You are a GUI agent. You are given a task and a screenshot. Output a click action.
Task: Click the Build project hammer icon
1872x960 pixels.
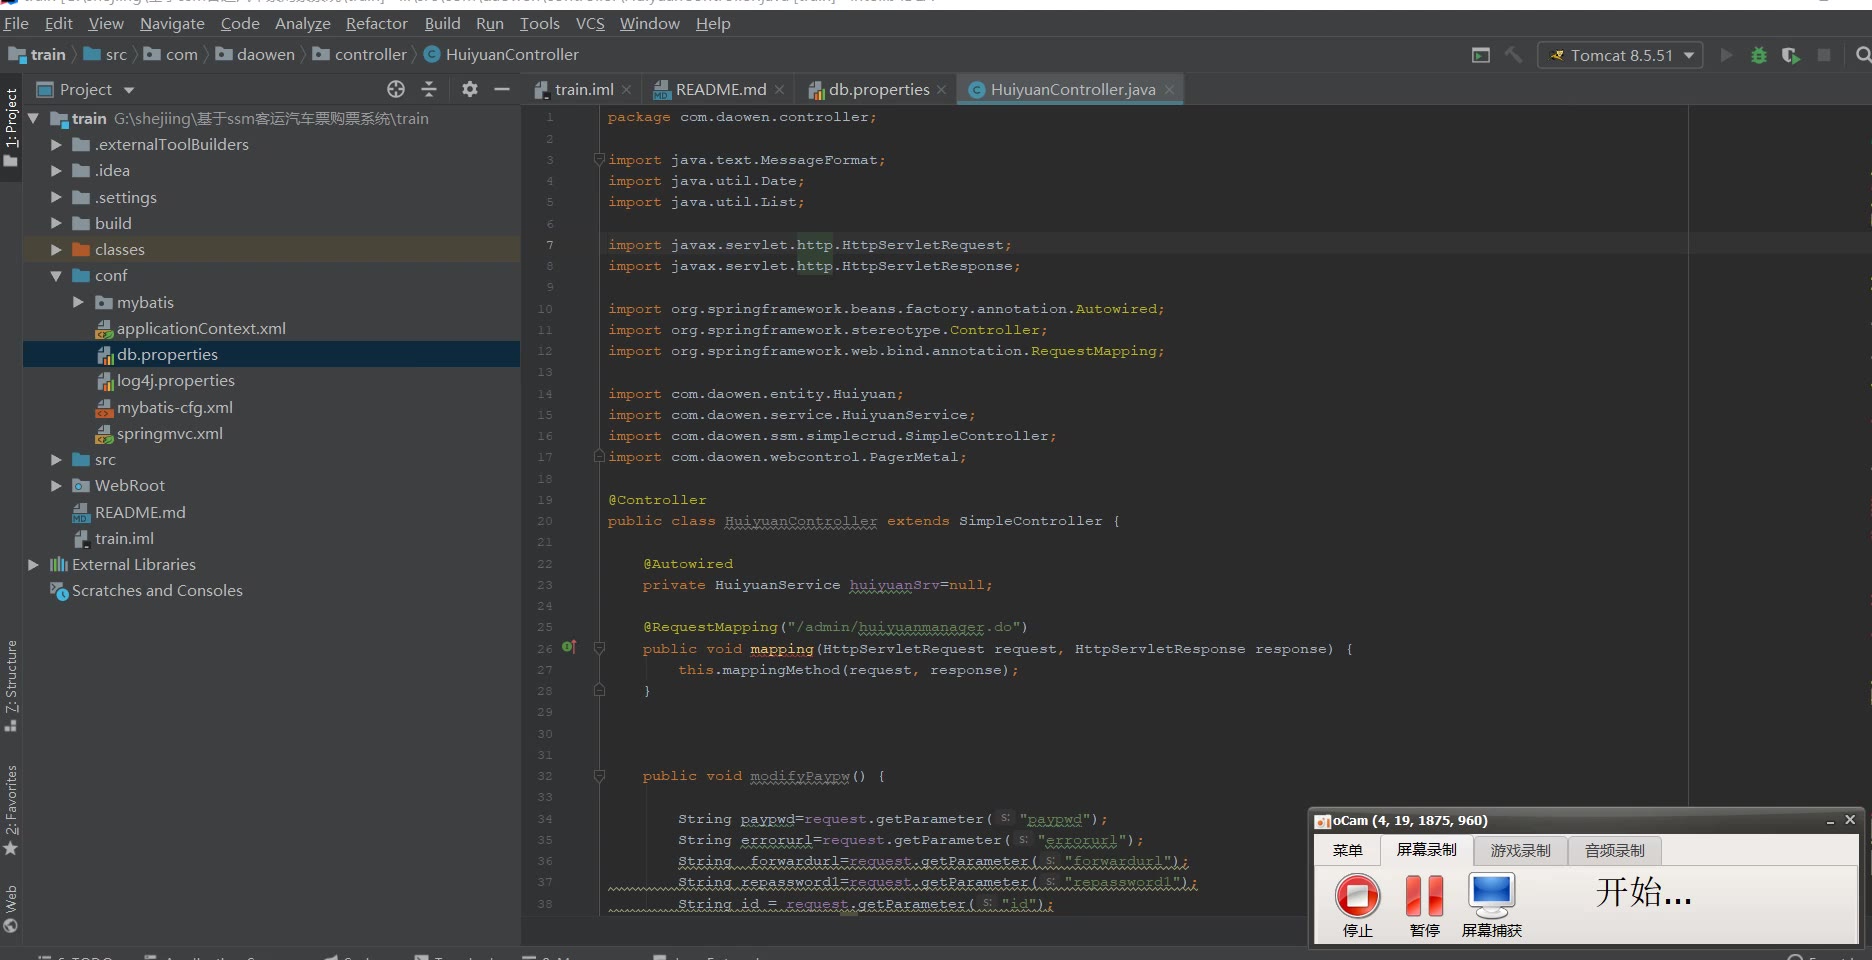click(x=1513, y=56)
